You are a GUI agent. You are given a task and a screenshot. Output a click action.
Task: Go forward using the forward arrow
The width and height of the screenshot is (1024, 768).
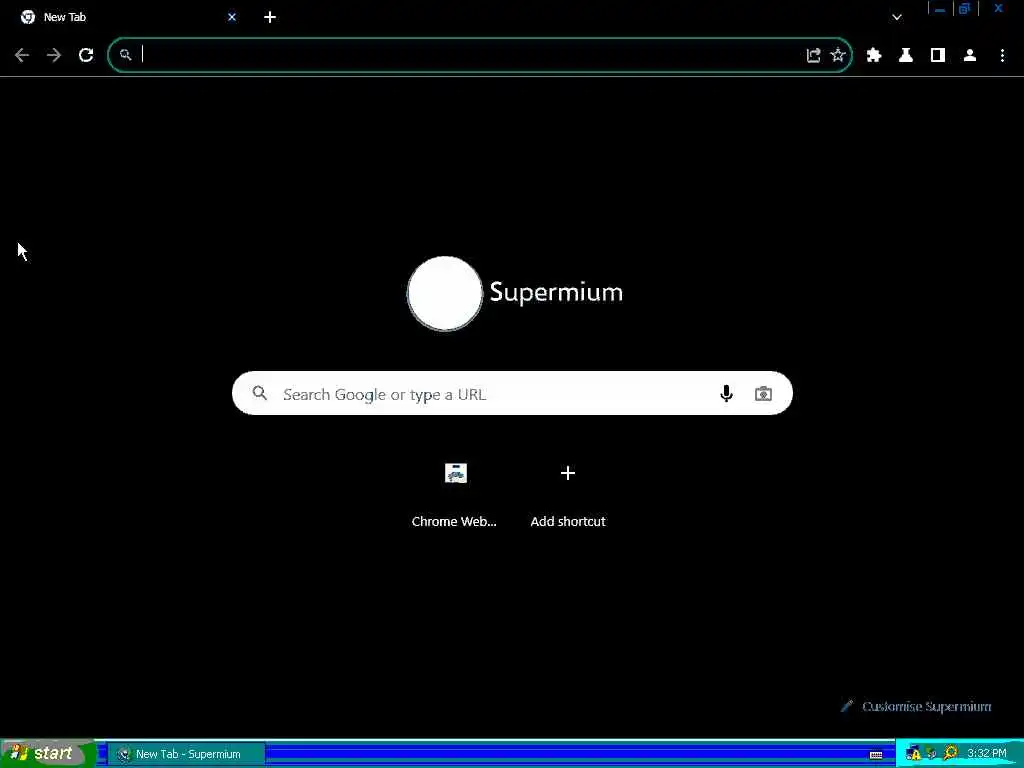[x=54, y=56]
